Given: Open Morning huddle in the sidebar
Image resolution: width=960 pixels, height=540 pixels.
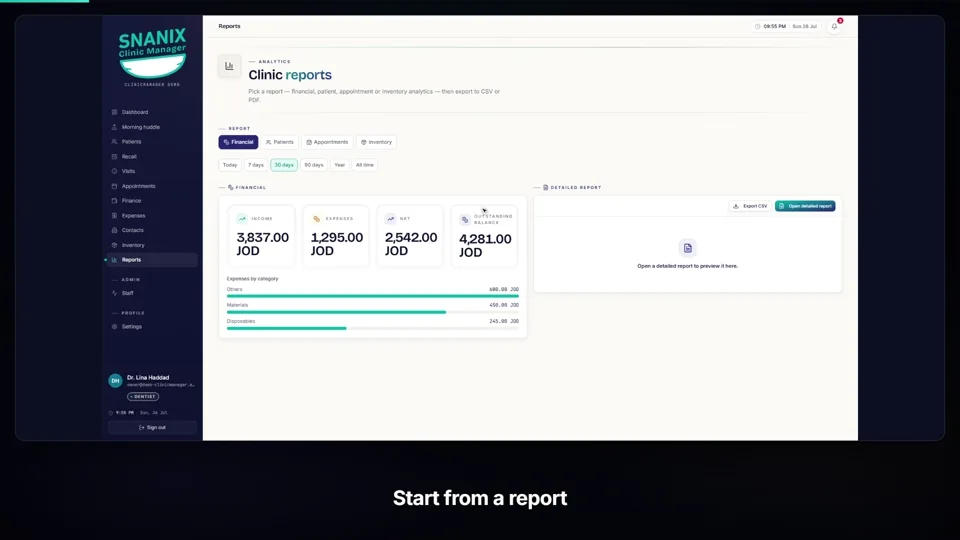Looking at the screenshot, I should (152, 127).
